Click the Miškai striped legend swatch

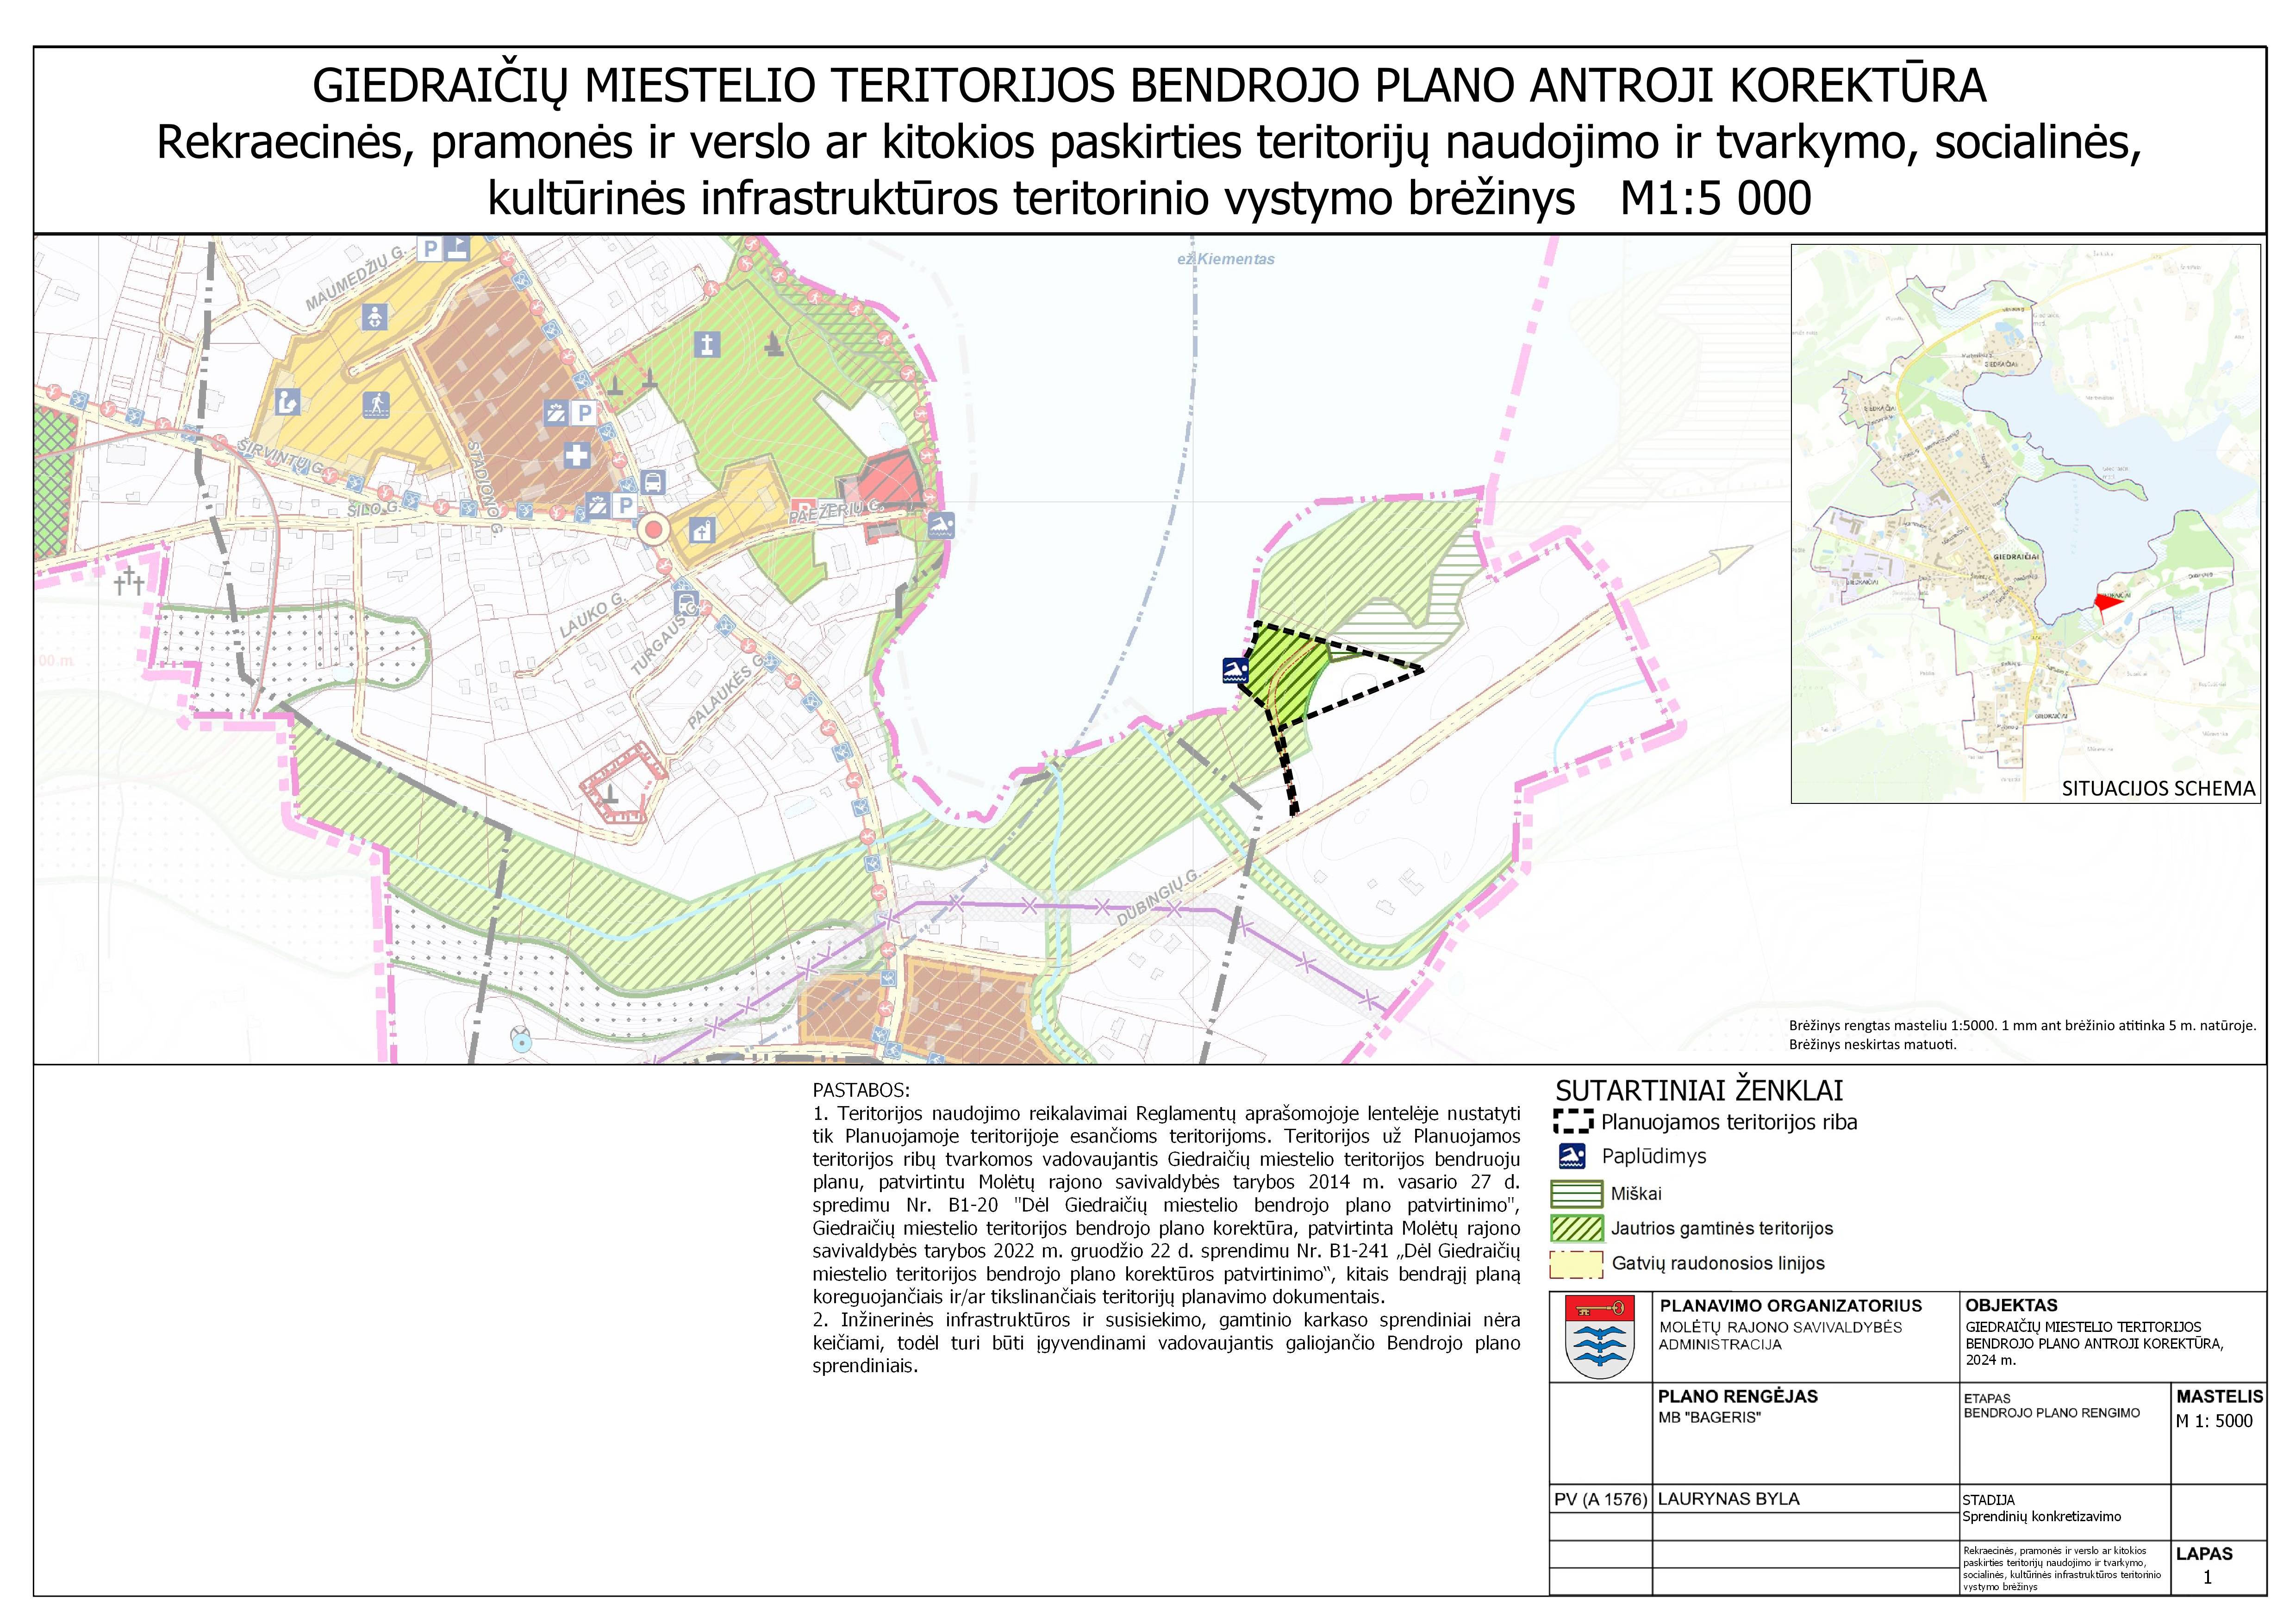(1576, 1194)
